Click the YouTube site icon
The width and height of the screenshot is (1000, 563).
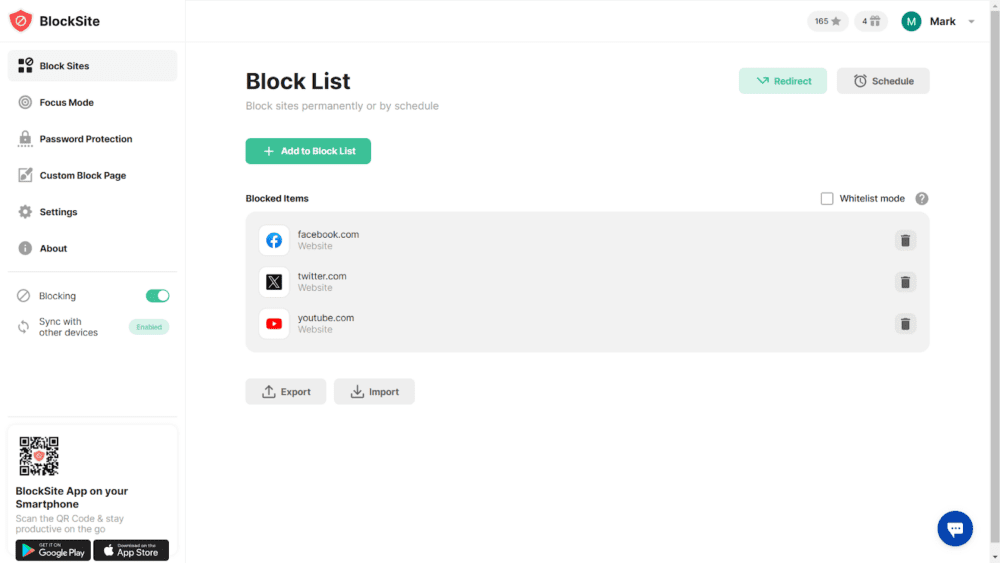[274, 324]
